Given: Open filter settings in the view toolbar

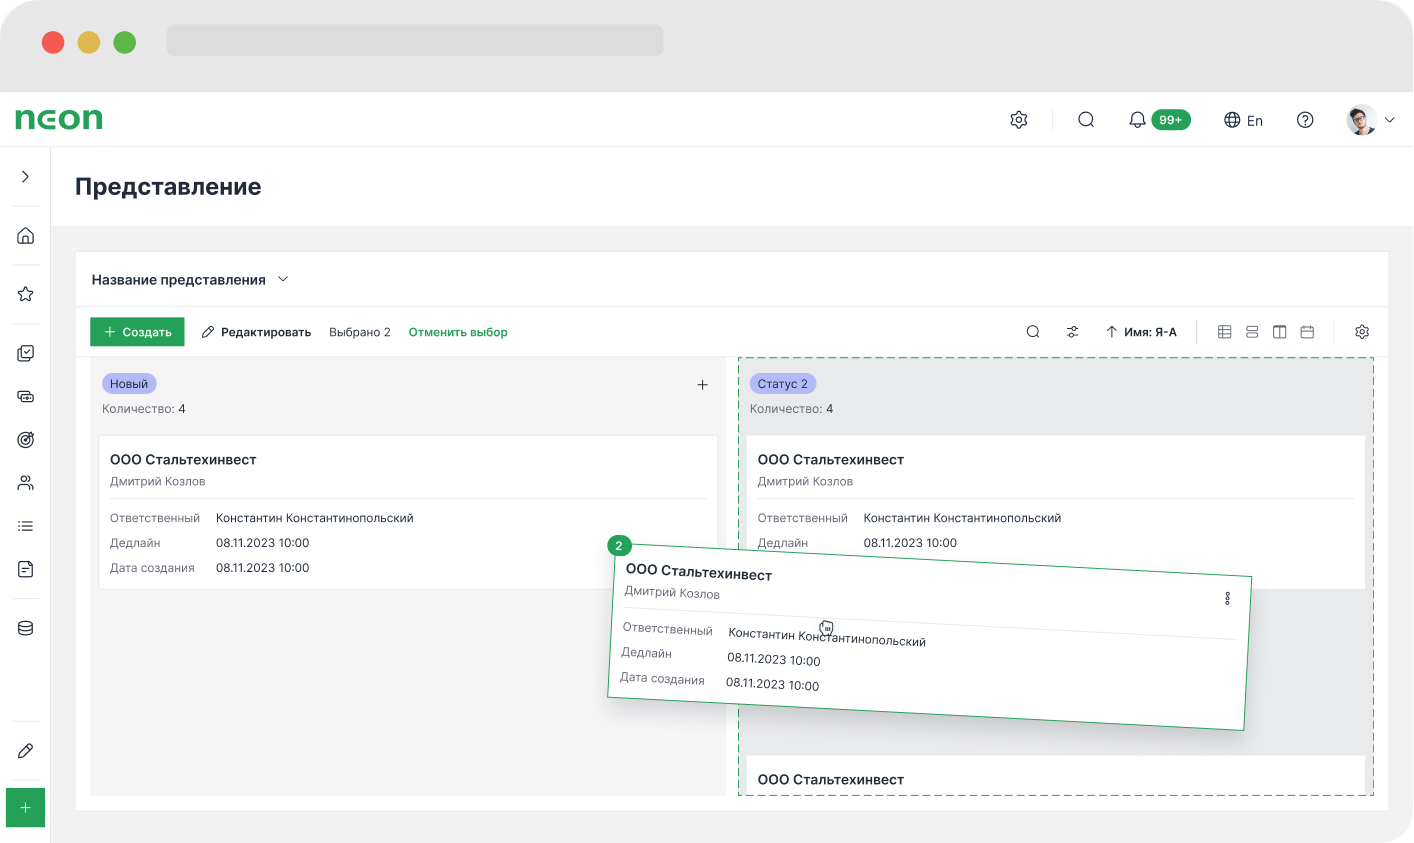Looking at the screenshot, I should point(1072,332).
